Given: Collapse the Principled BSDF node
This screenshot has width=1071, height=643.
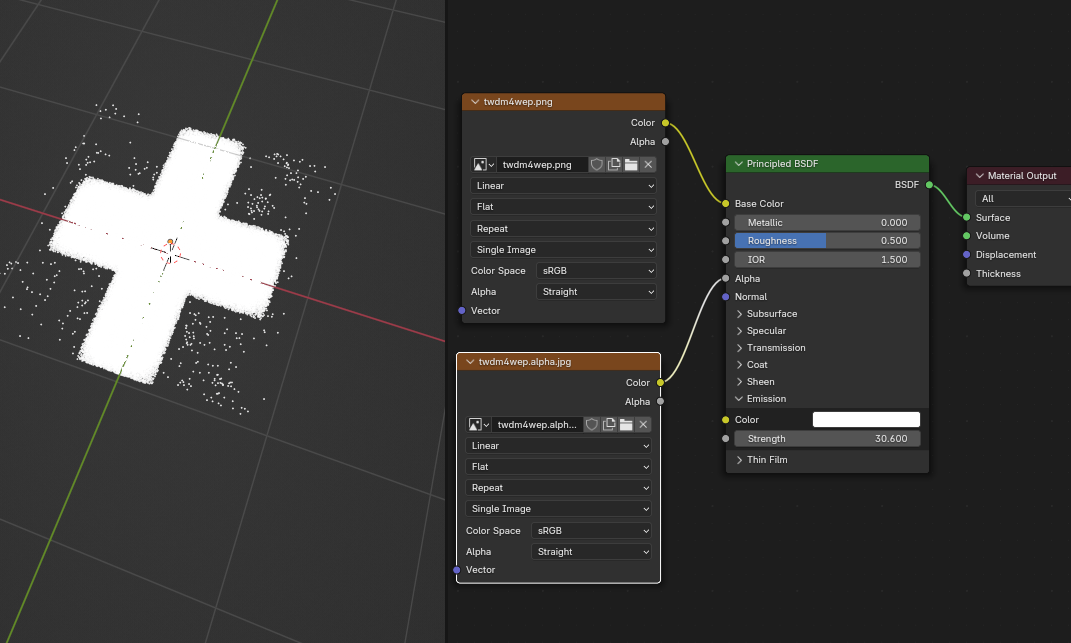Looking at the screenshot, I should (738, 164).
